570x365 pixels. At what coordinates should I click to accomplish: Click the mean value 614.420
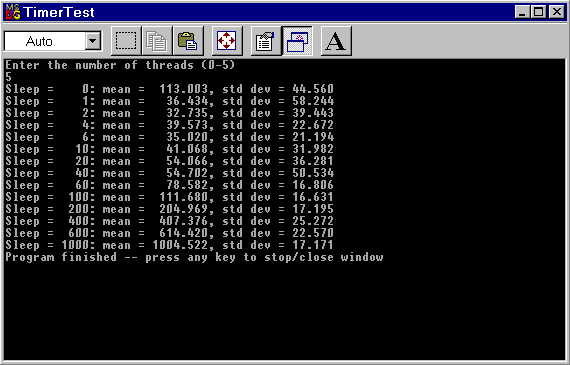tap(184, 233)
